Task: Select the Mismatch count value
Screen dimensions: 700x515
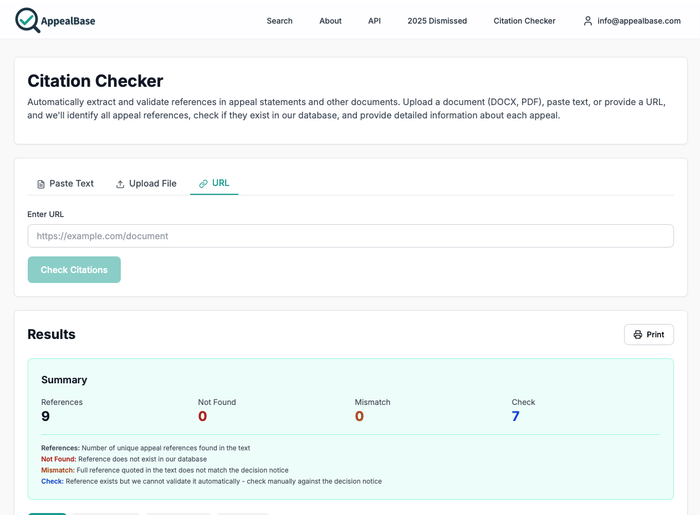Action: (359, 416)
